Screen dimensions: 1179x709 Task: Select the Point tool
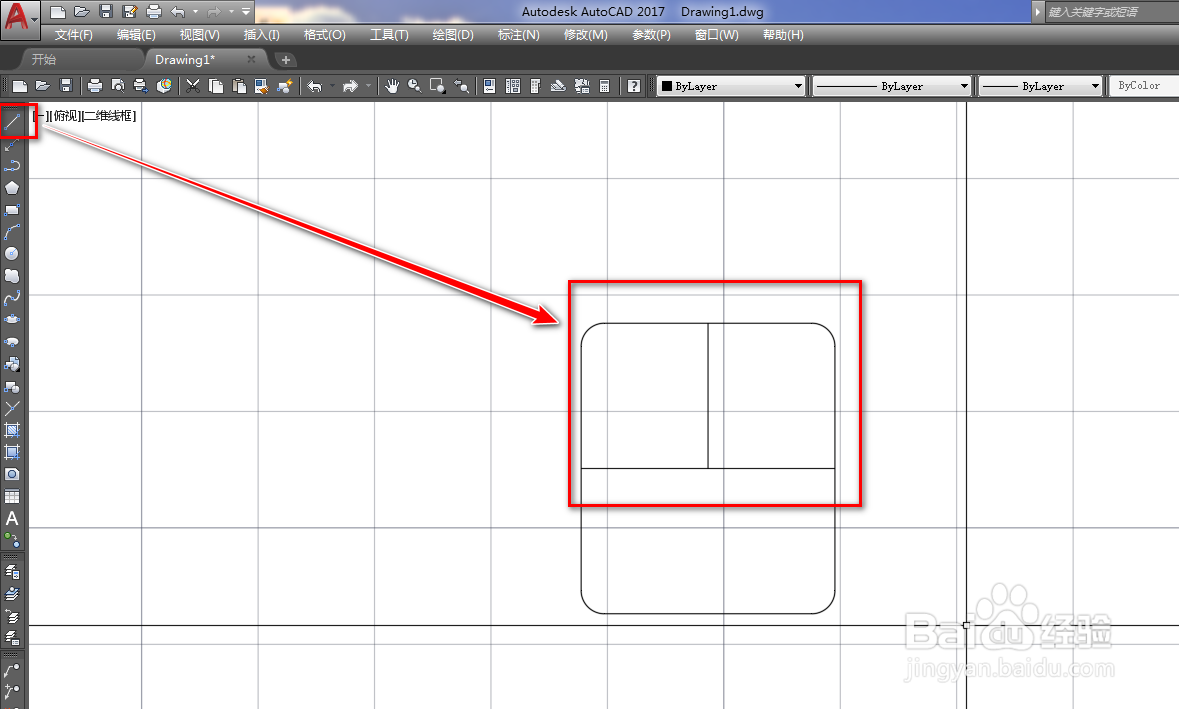click(x=12, y=408)
